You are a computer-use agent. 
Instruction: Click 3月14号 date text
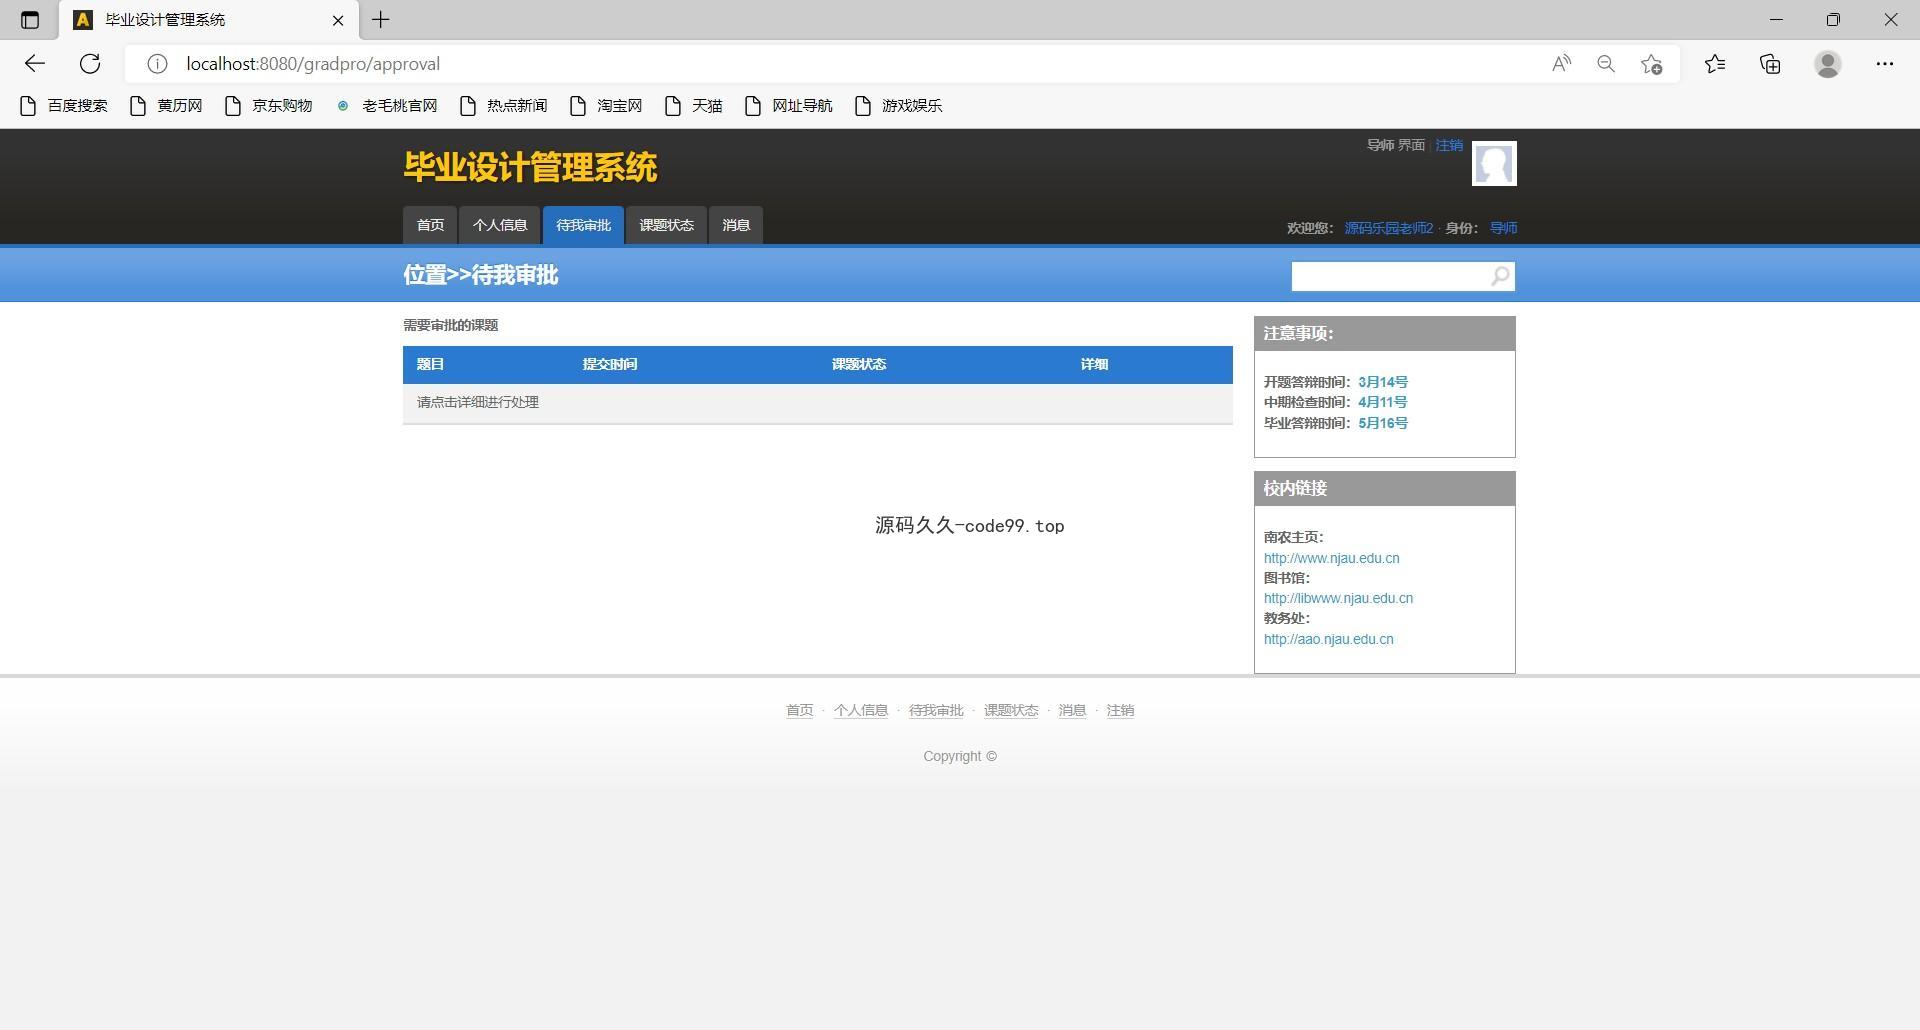(x=1382, y=382)
